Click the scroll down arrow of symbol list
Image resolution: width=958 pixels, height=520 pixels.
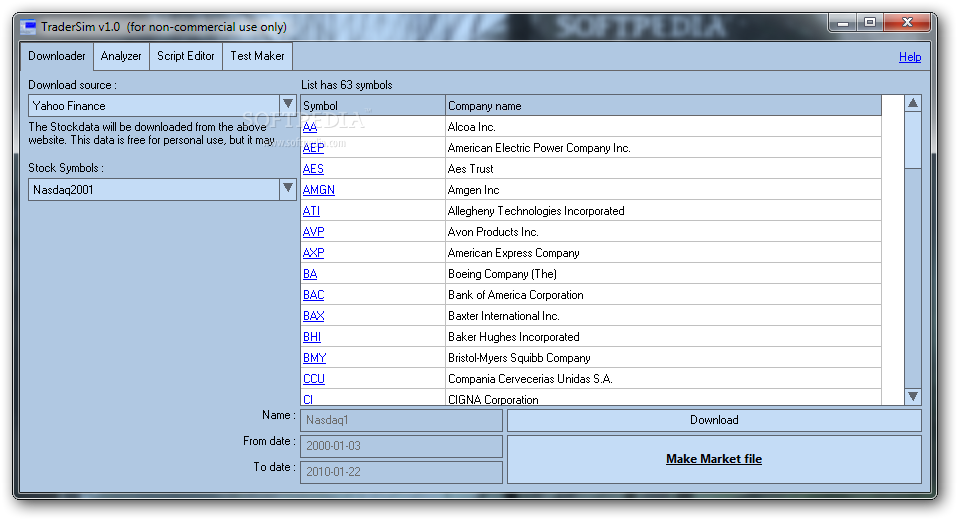913,396
